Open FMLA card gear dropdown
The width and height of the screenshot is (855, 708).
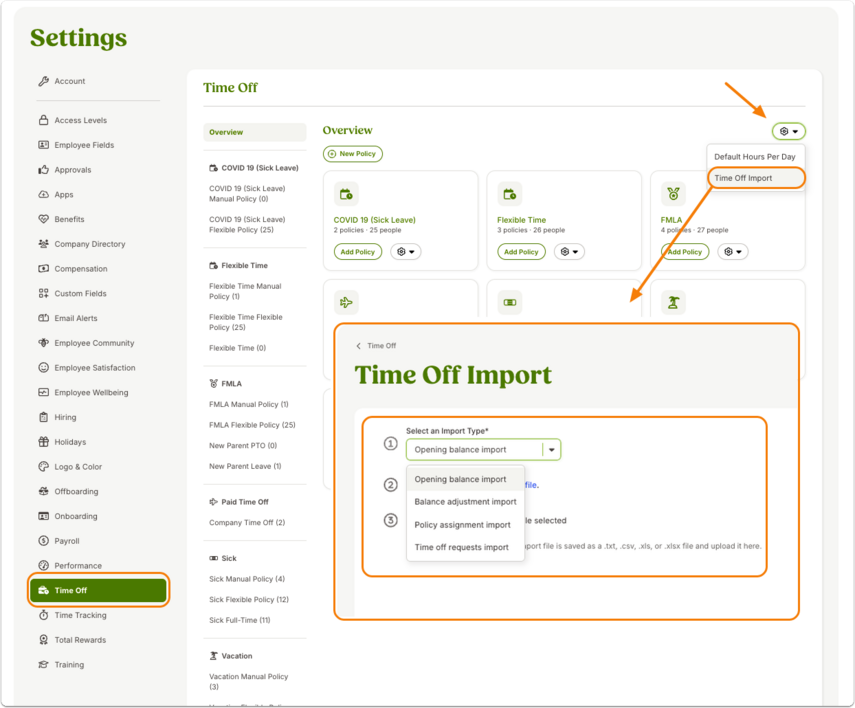[733, 251]
